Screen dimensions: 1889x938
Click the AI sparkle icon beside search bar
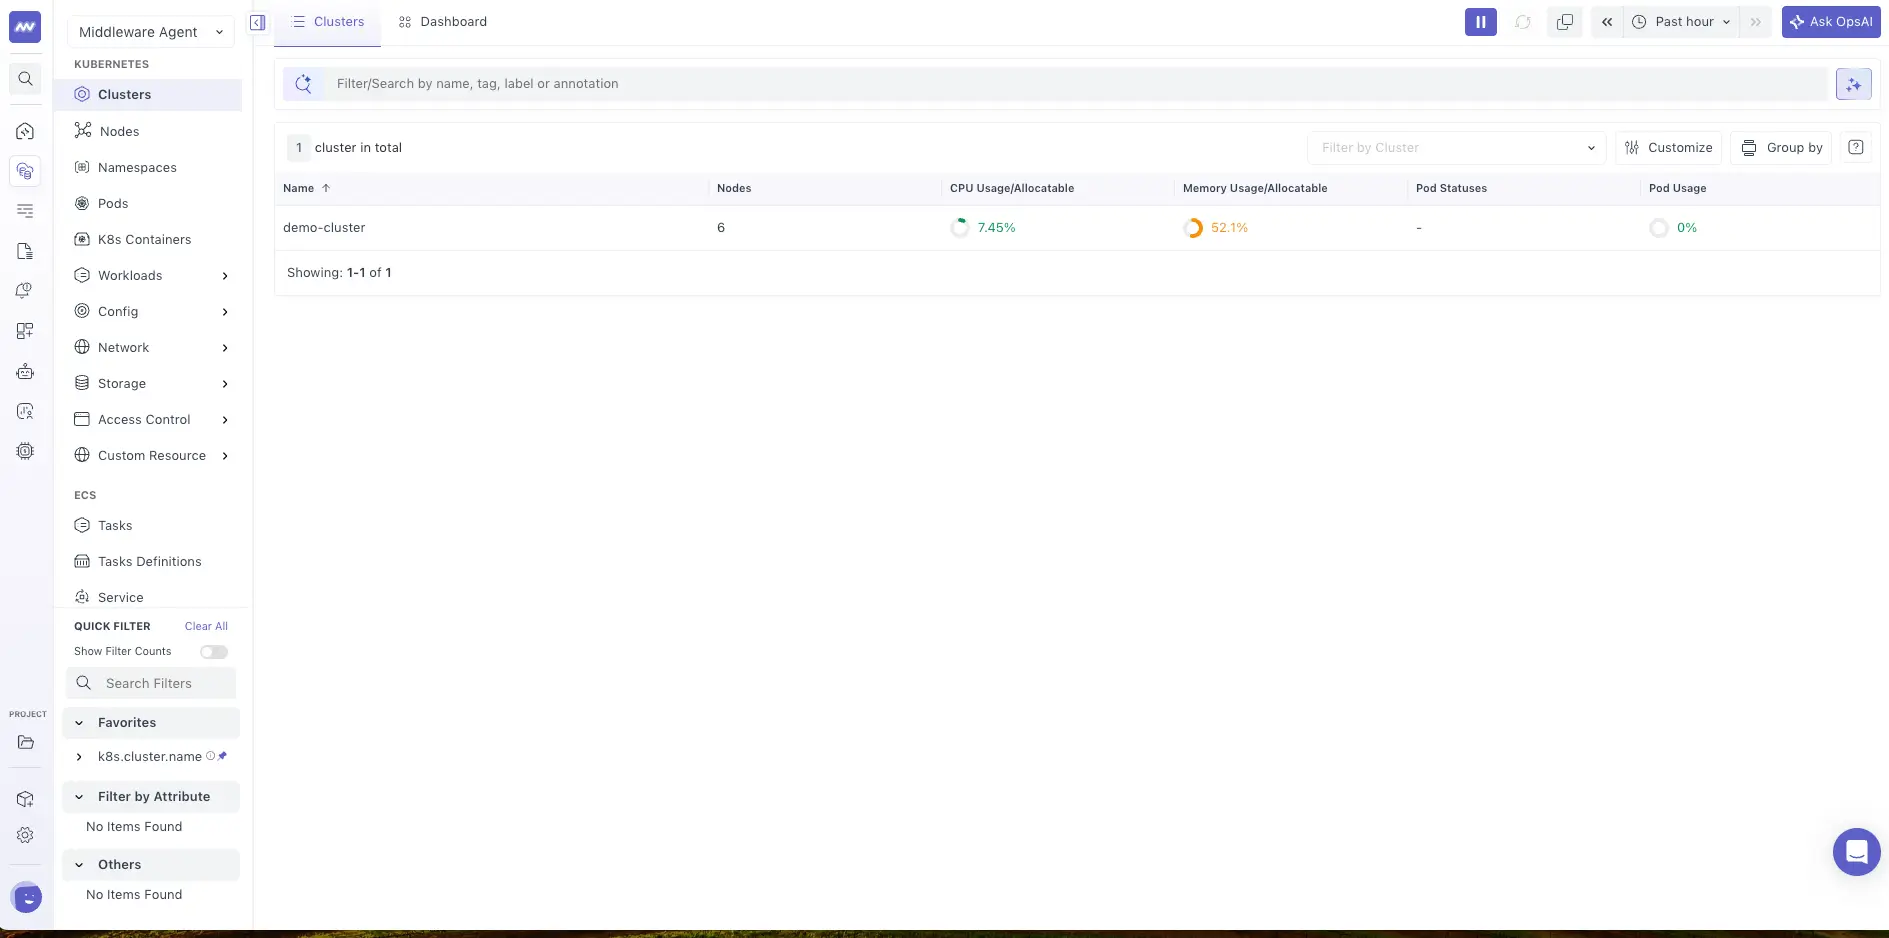click(x=1854, y=84)
